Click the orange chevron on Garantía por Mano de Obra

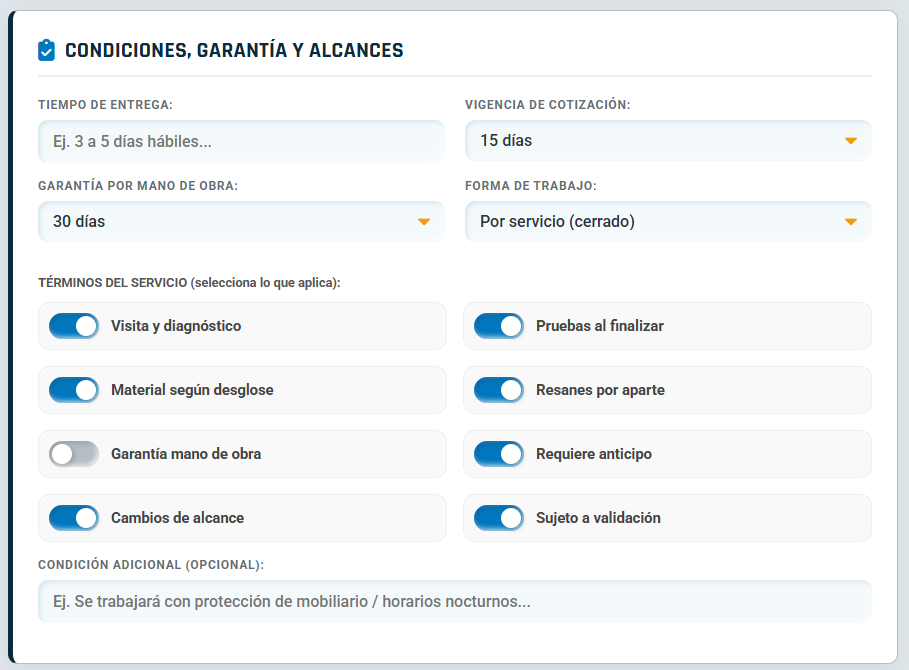pyautogui.click(x=424, y=221)
